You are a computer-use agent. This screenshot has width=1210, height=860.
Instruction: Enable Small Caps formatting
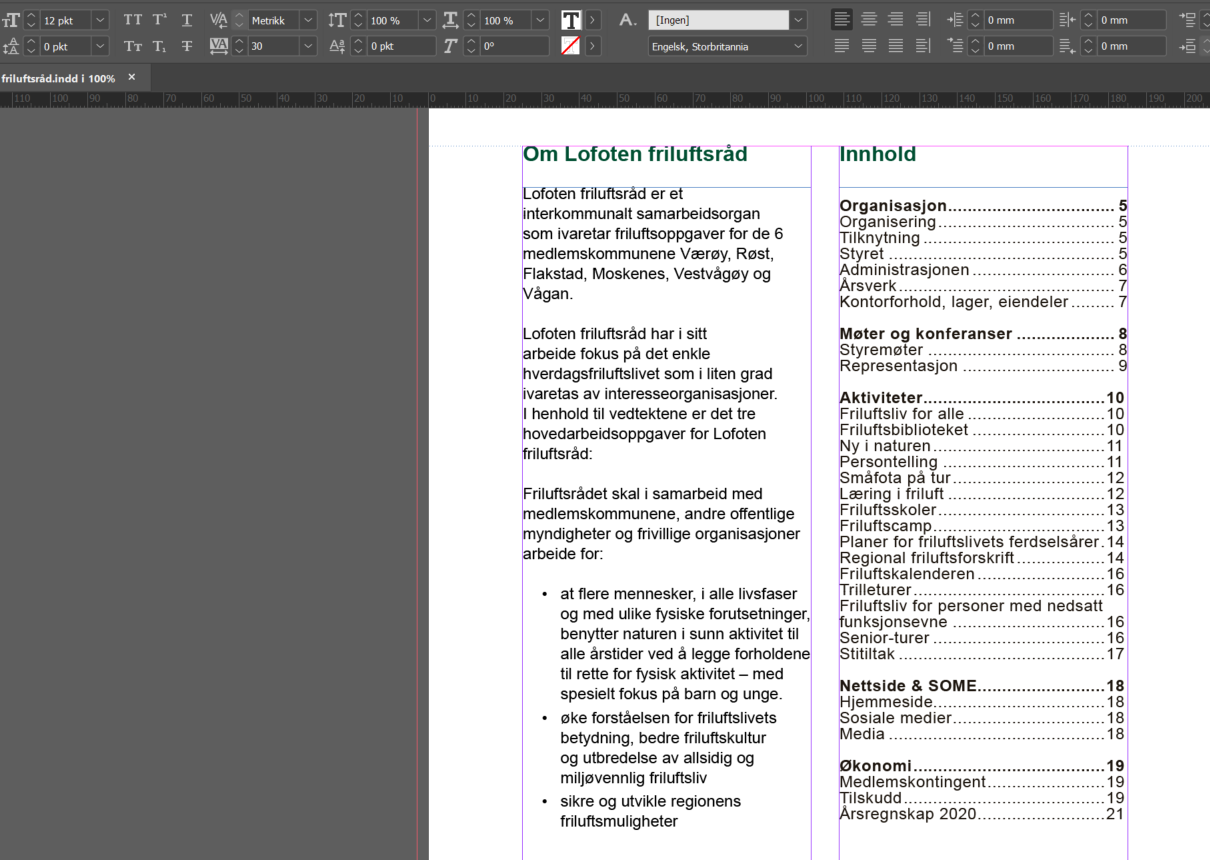131,46
